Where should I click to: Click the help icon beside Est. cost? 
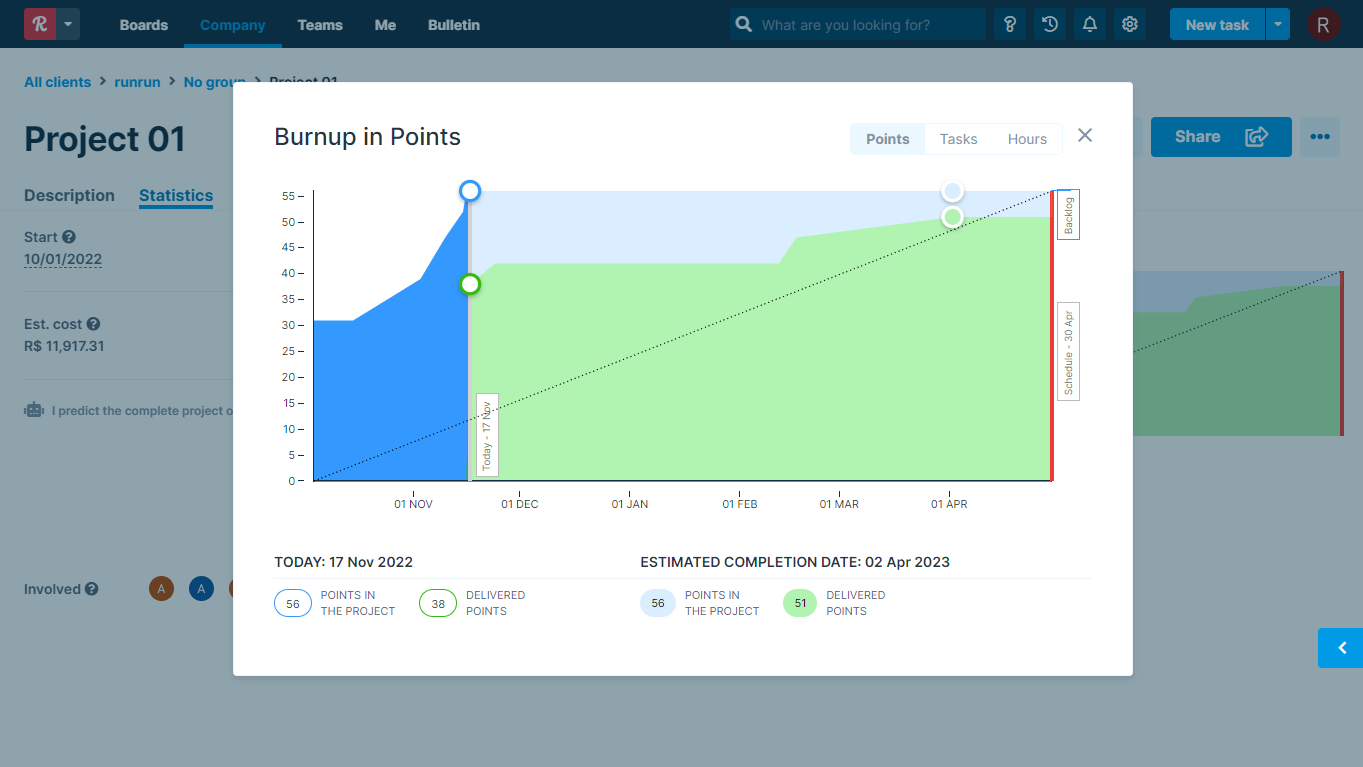93,324
